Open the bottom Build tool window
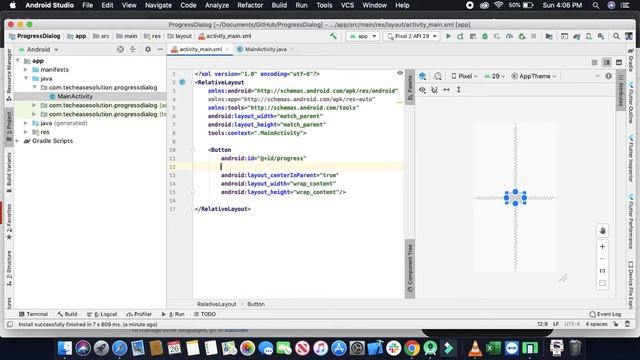Image resolution: width=640 pixels, height=360 pixels. (x=67, y=314)
